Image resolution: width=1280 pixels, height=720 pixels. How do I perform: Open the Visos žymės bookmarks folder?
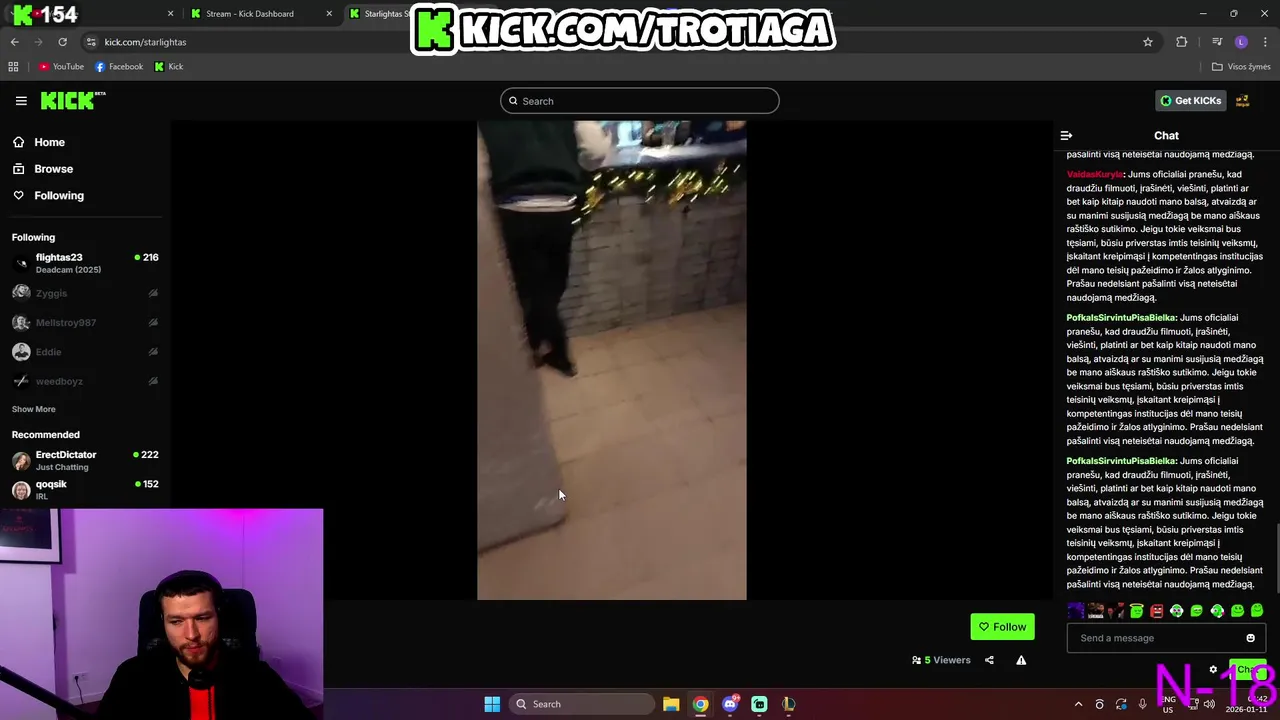pyautogui.click(x=1240, y=67)
